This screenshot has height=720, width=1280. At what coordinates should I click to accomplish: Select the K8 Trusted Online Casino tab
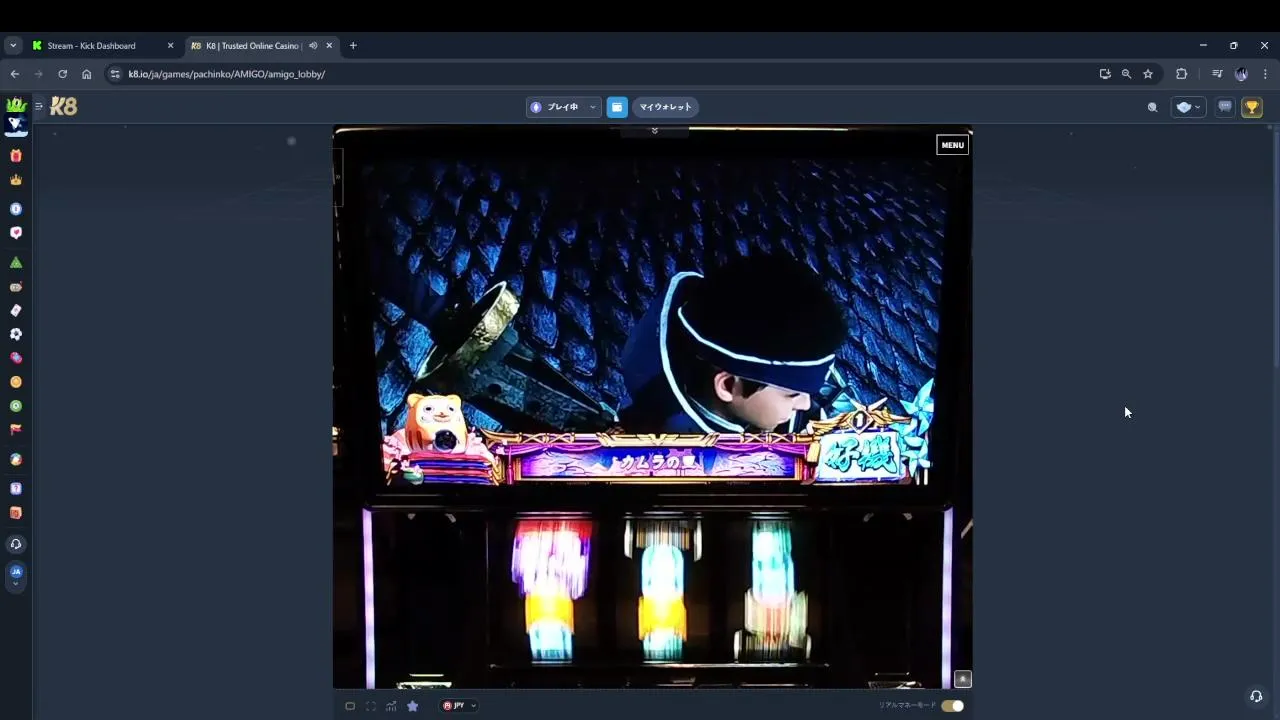click(262, 45)
